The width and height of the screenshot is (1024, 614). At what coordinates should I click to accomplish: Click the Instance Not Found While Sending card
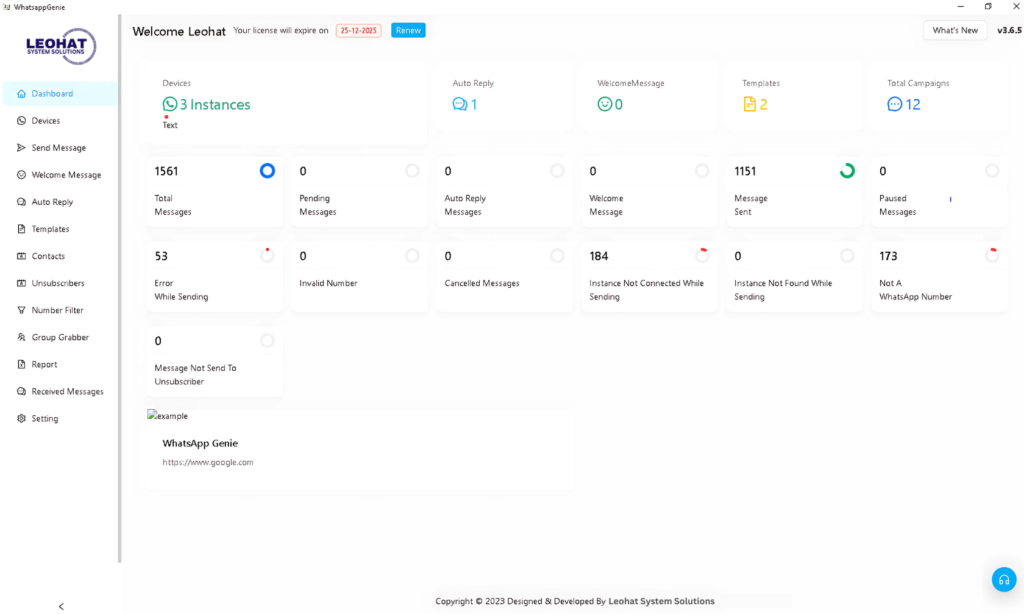tap(794, 276)
